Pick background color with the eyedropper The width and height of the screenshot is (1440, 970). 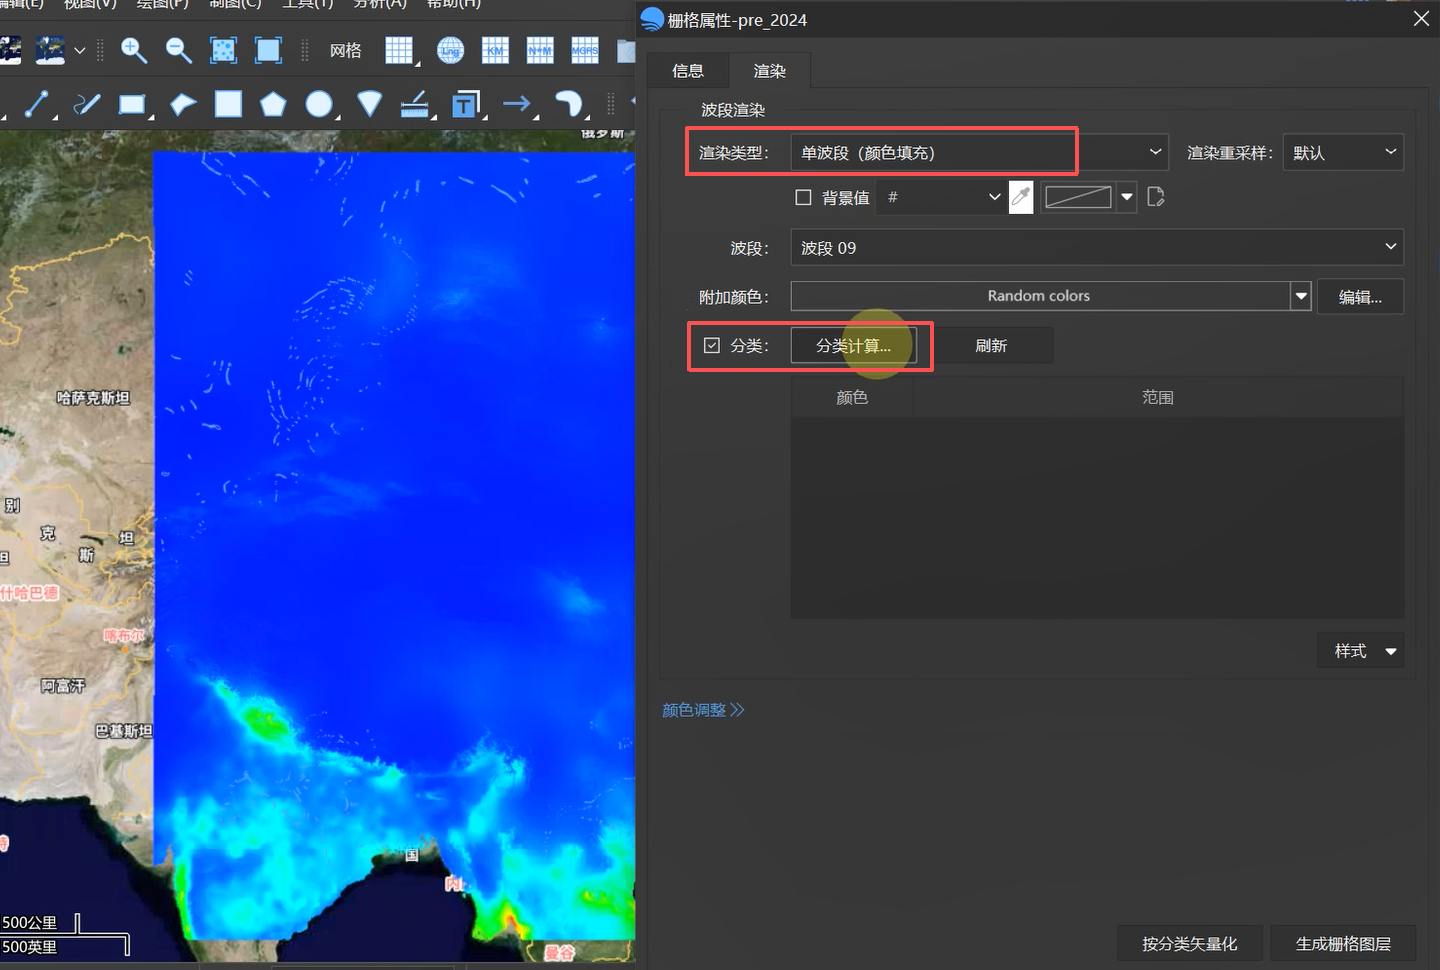click(1021, 197)
